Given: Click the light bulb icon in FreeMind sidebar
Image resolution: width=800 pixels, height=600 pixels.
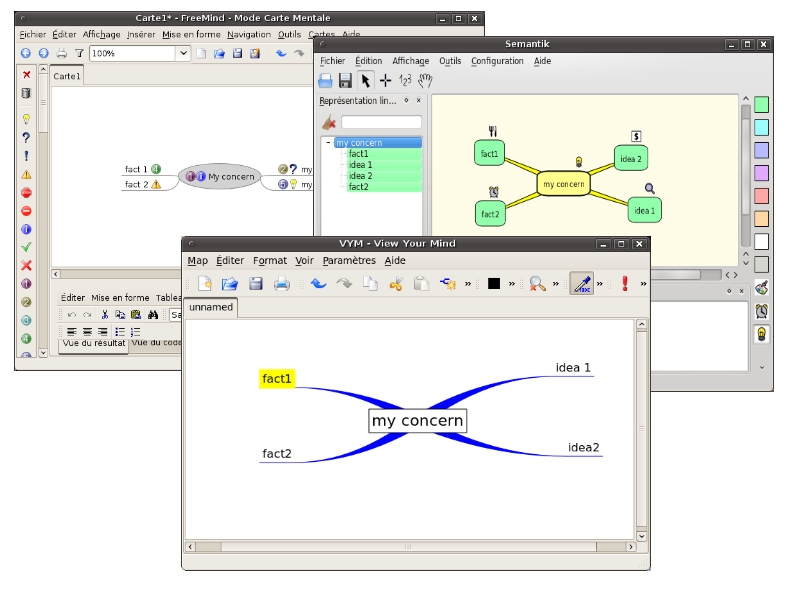Looking at the screenshot, I should click(x=27, y=119).
